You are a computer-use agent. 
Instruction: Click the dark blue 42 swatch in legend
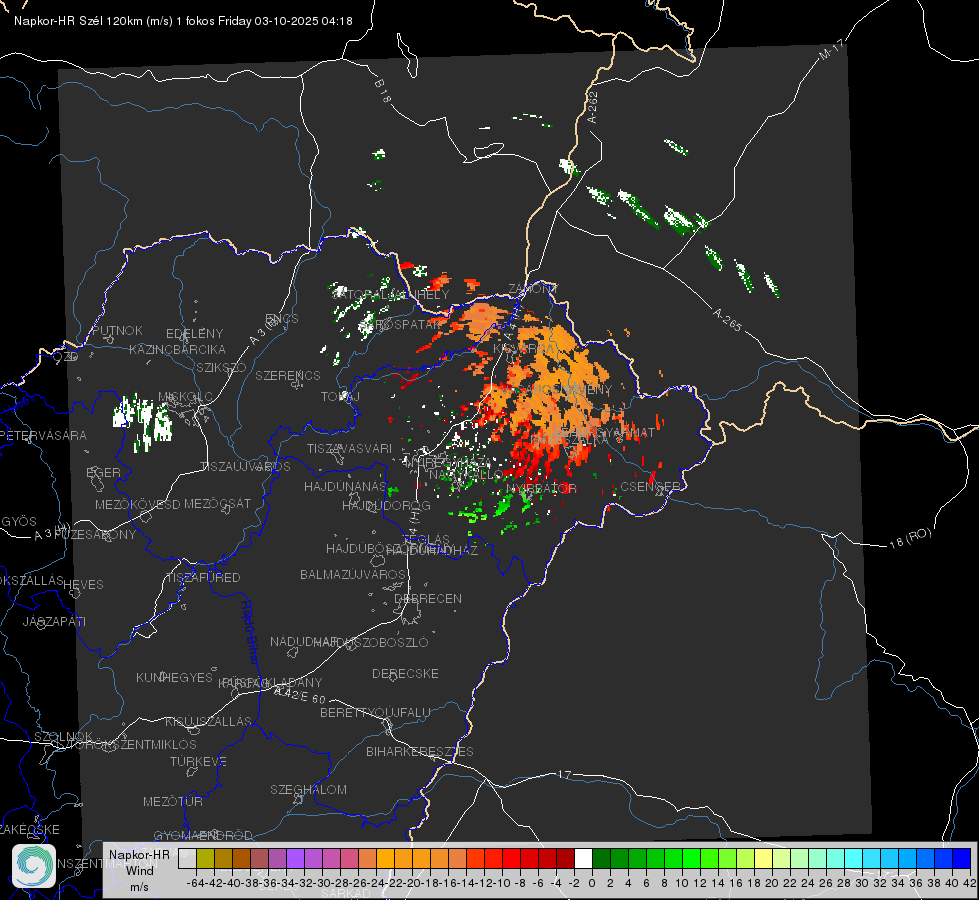(x=962, y=858)
